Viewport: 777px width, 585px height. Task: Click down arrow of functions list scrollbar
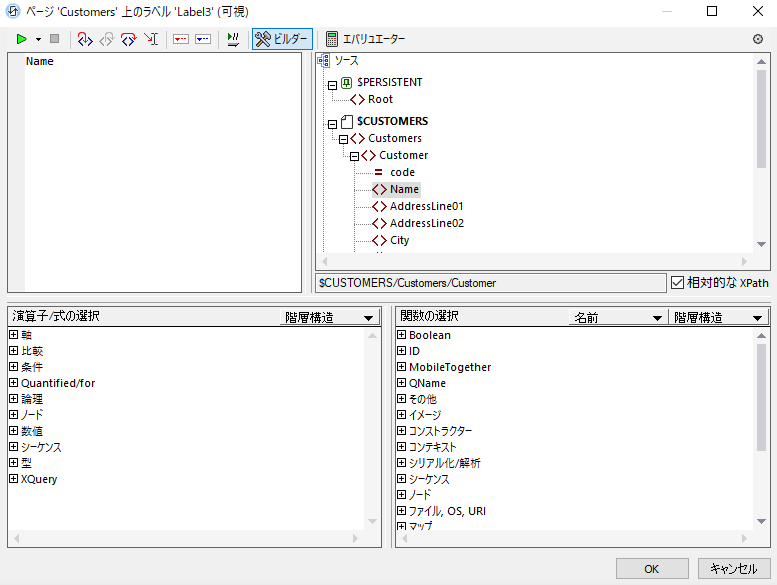coord(762,521)
